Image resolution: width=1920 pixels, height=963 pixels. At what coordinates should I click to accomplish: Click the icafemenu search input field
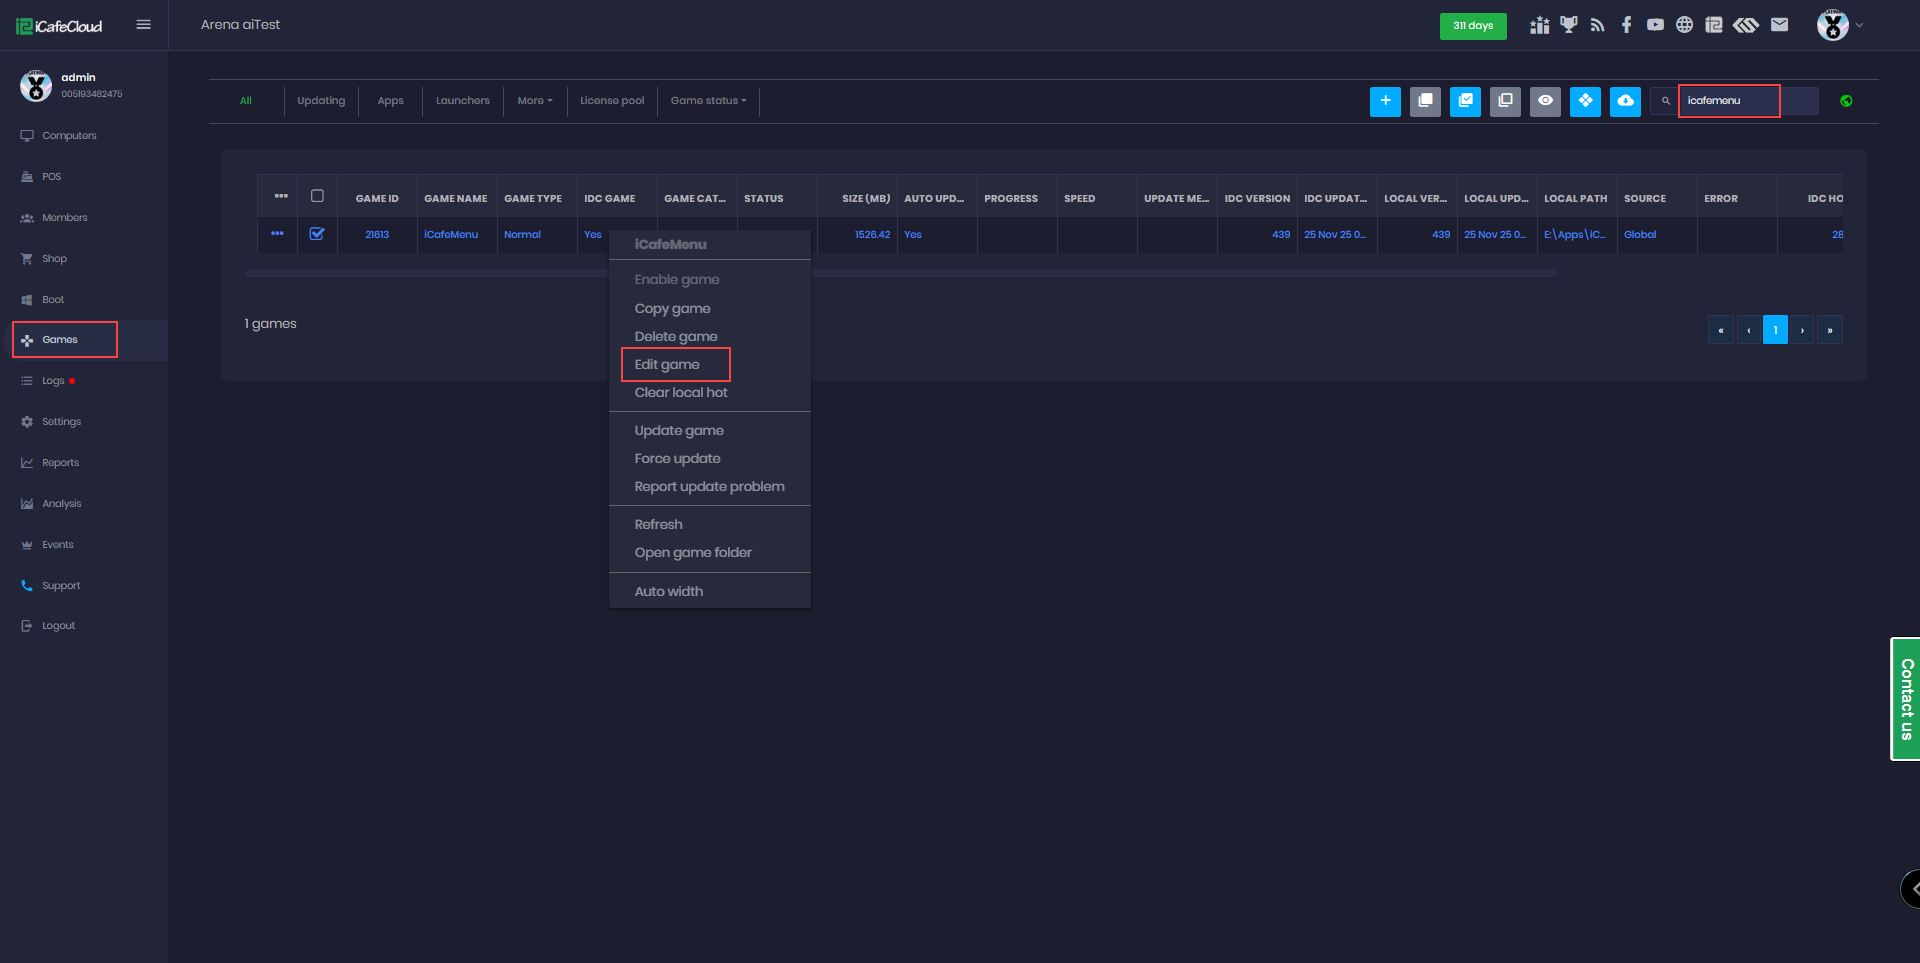click(1729, 101)
